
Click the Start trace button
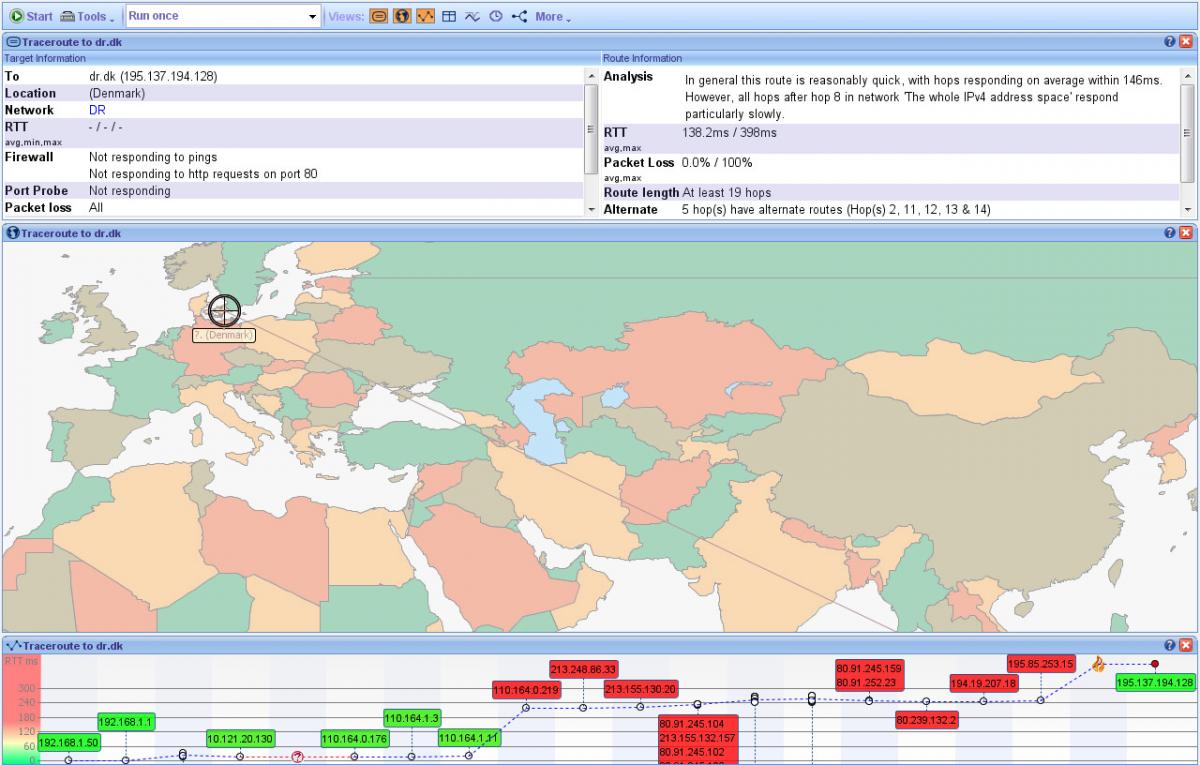(x=31, y=16)
